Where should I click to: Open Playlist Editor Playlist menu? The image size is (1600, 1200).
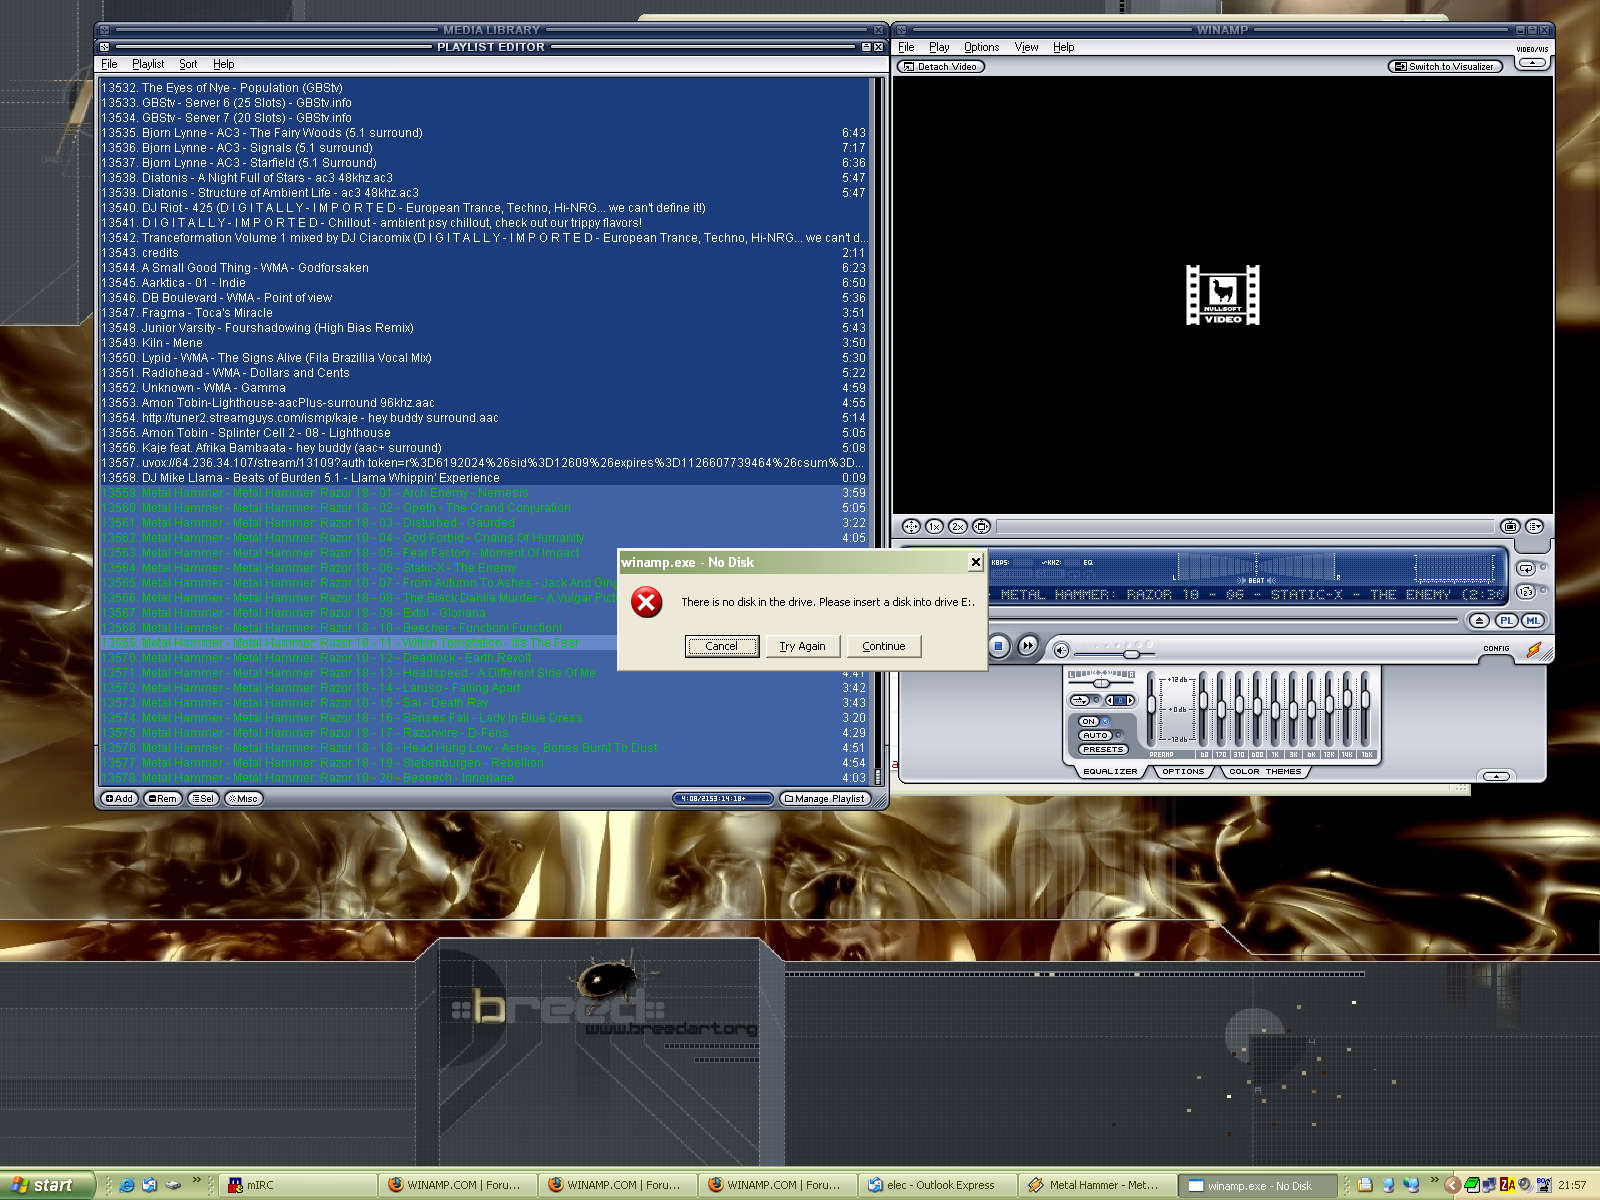pyautogui.click(x=148, y=64)
